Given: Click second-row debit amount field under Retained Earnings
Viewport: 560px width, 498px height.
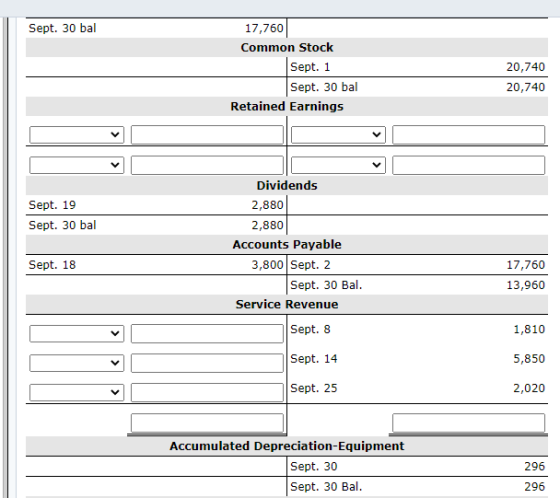Looking at the screenshot, I should (x=207, y=165).
